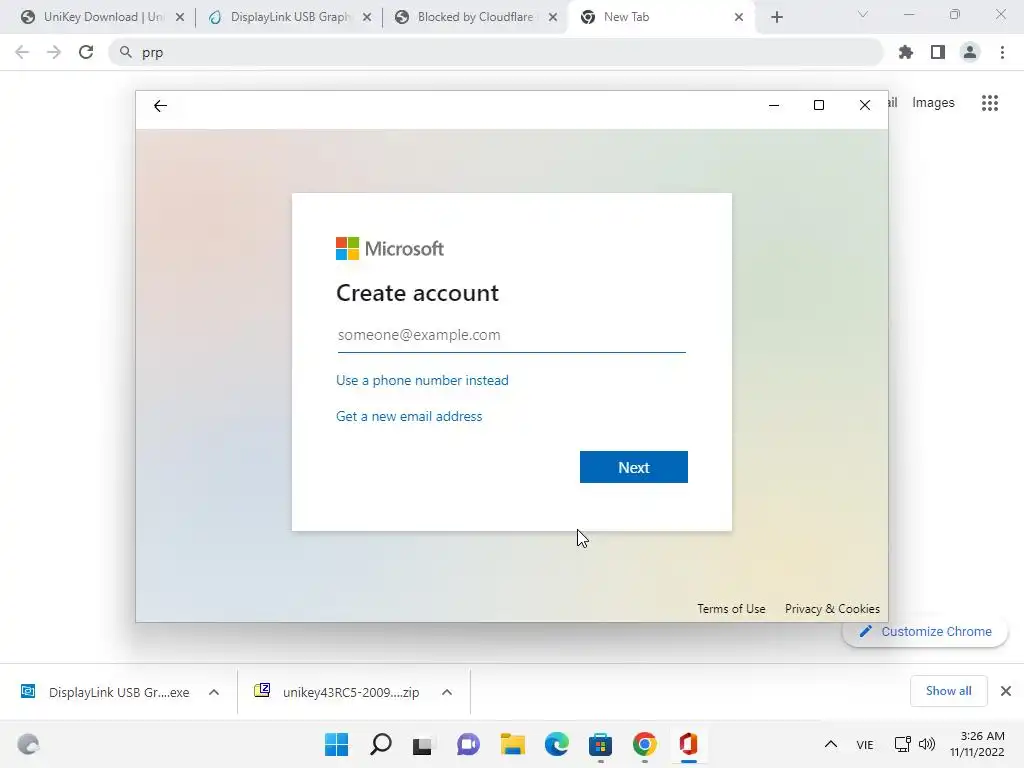
Task: Close the Create account dialog window
Action: pos(865,105)
